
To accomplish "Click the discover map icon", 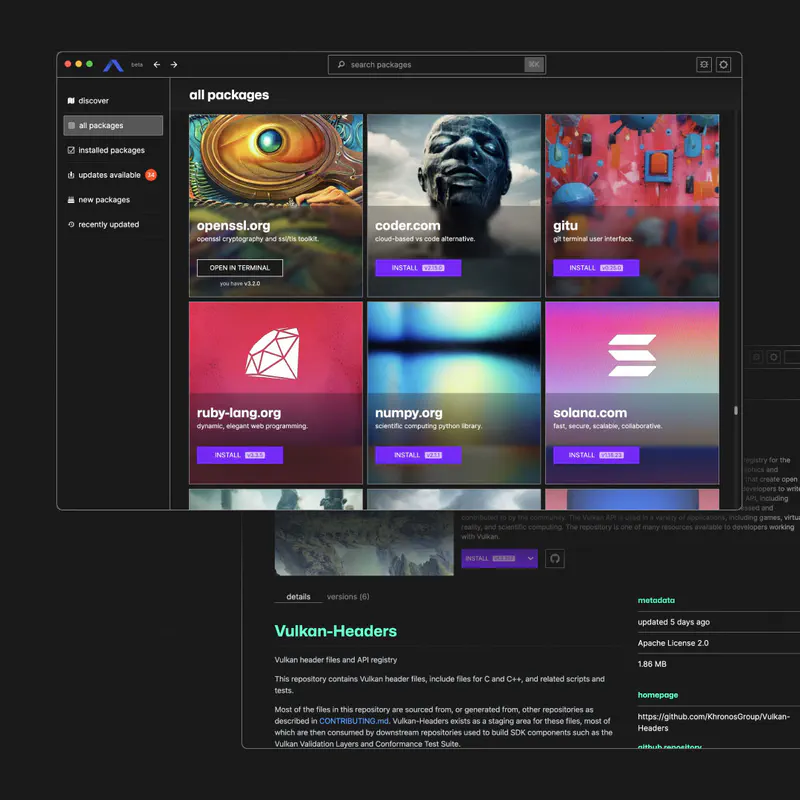I will pyautogui.click(x=71, y=101).
